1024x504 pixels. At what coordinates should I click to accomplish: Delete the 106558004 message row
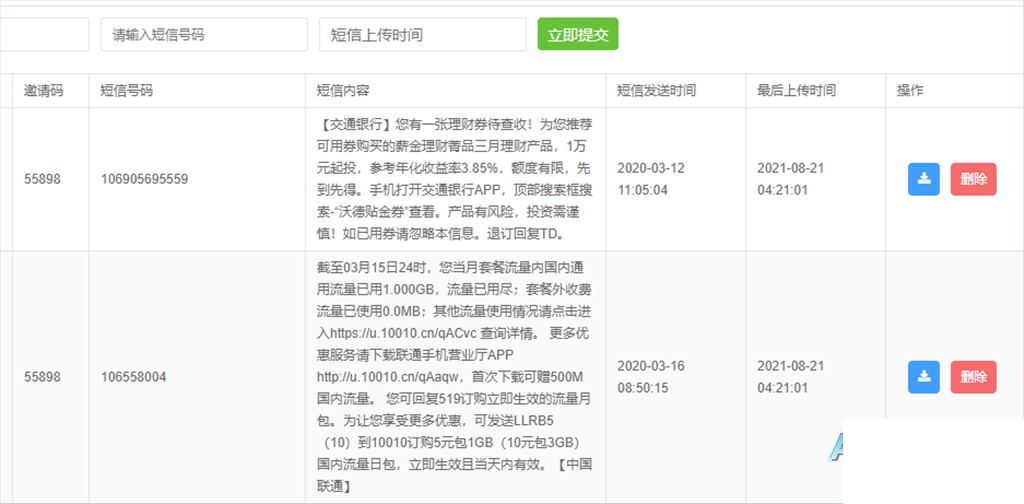(973, 377)
